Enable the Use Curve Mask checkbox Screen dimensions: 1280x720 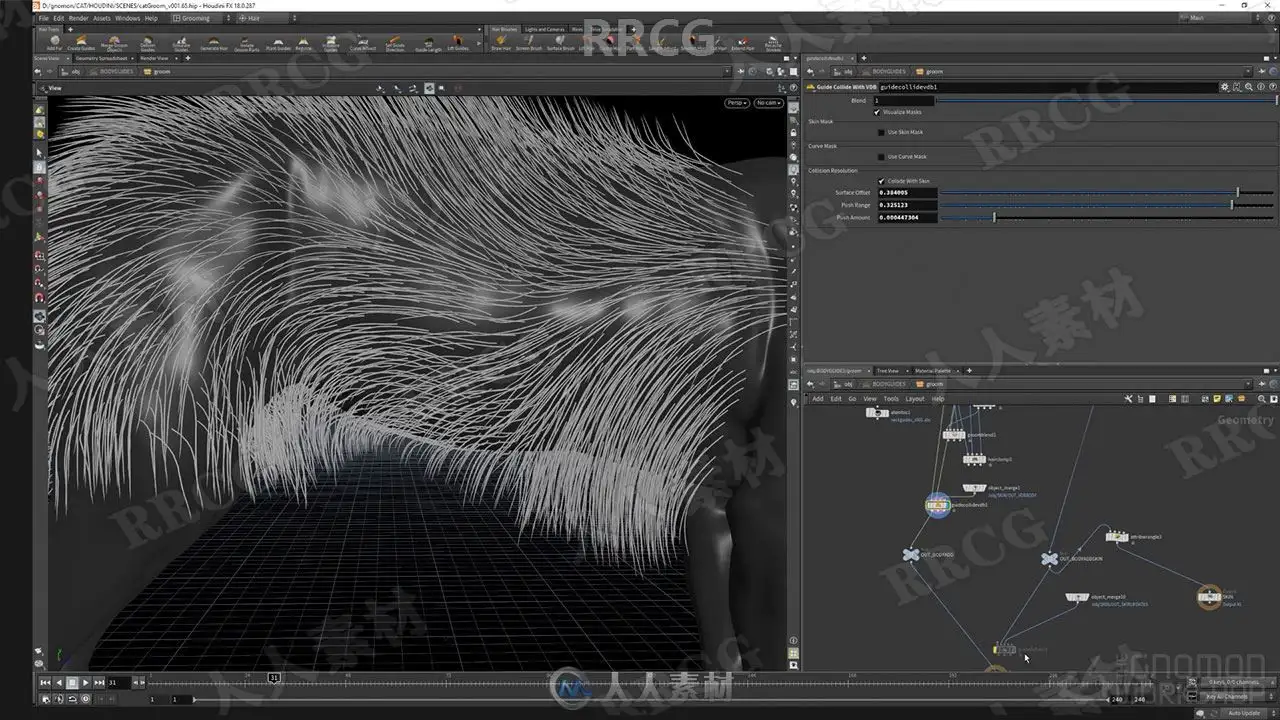pos(881,157)
